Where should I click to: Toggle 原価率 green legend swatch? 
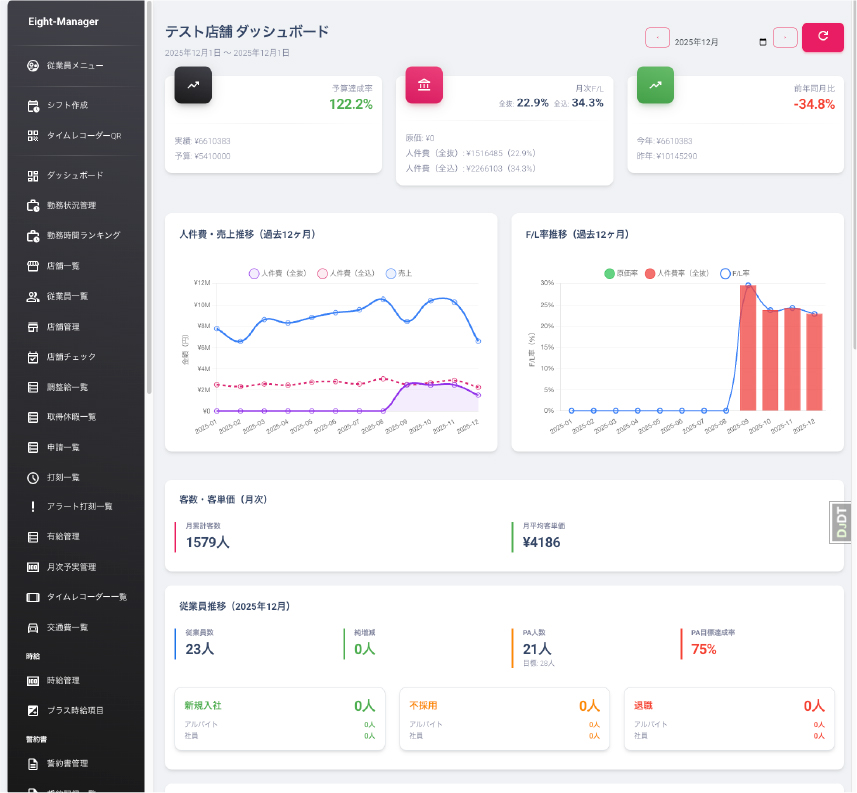pyautogui.click(x=609, y=273)
